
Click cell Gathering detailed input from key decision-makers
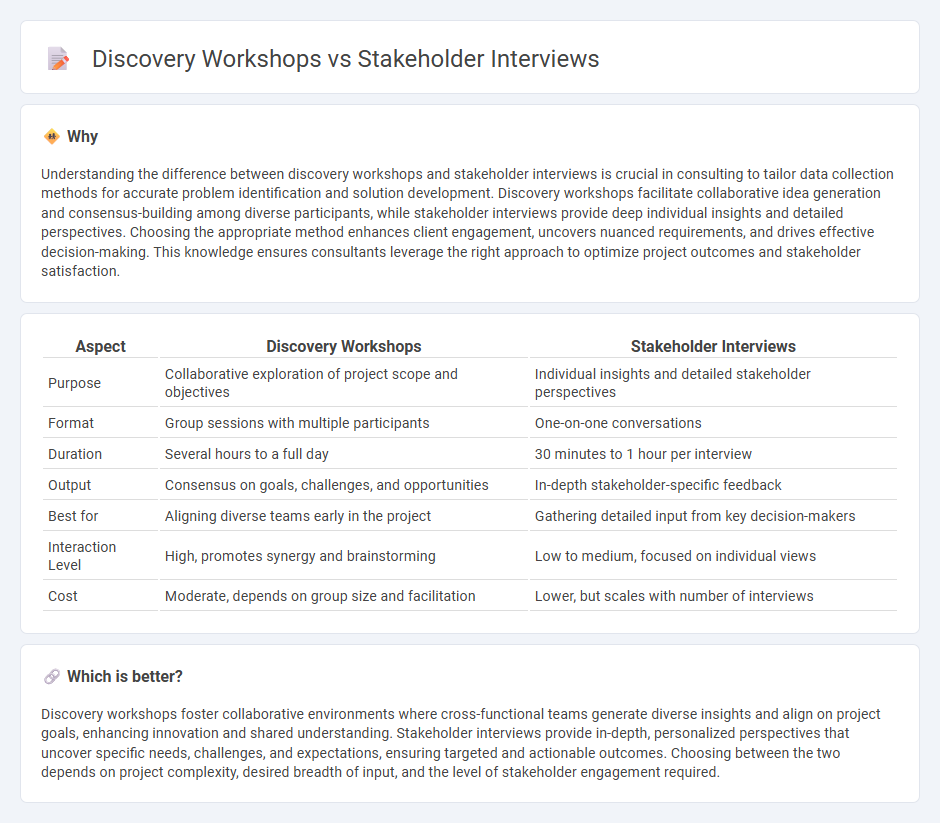point(713,517)
